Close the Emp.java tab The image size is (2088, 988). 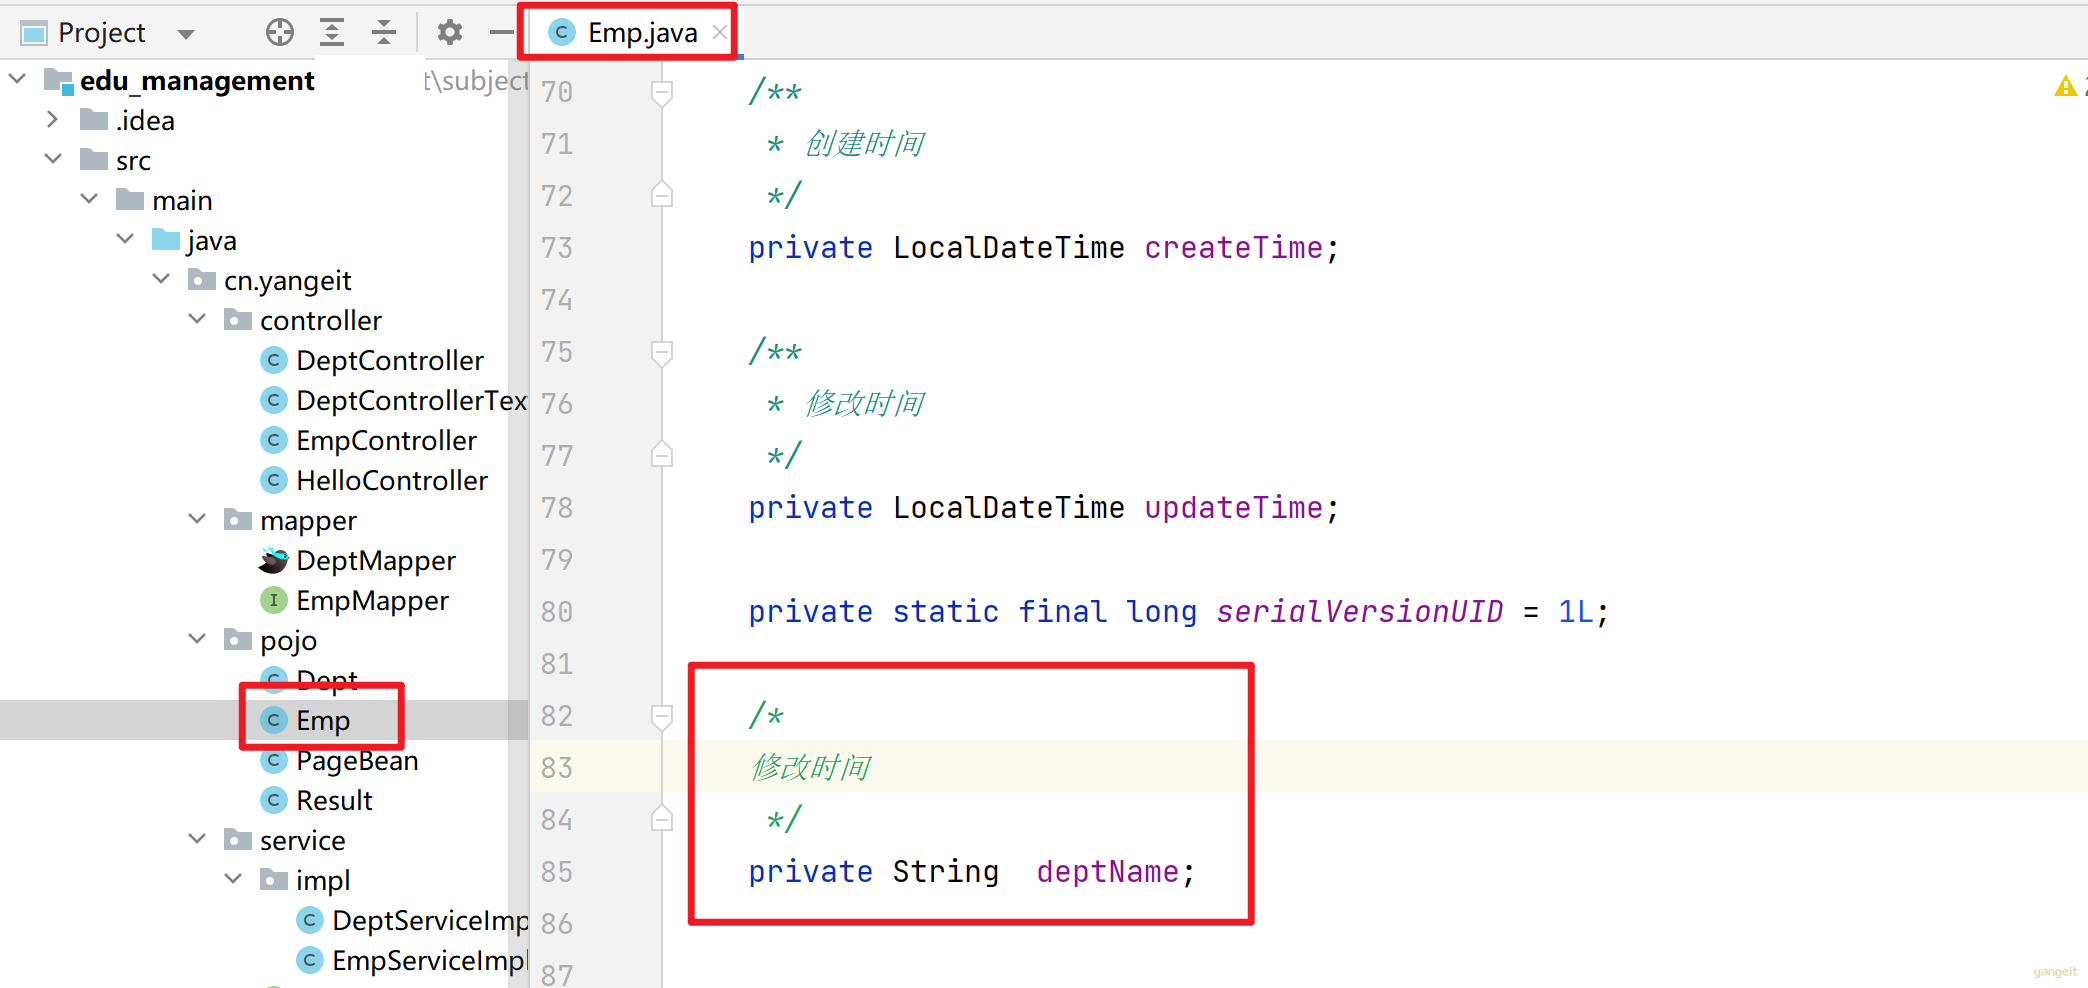[x=719, y=33]
